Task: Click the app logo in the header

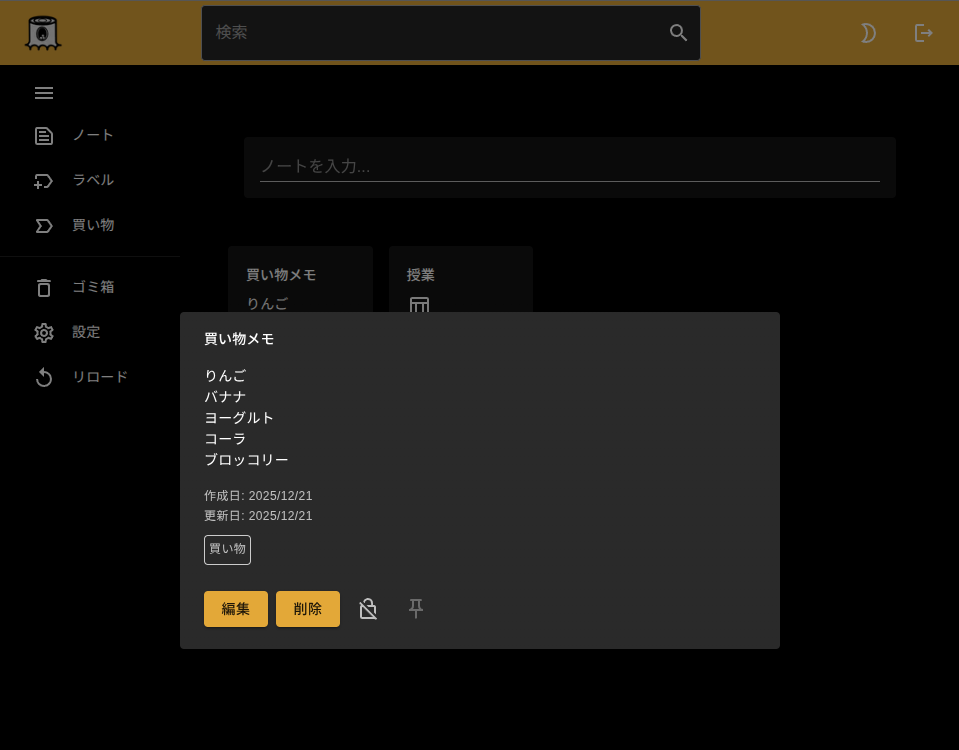Action: tap(43, 33)
